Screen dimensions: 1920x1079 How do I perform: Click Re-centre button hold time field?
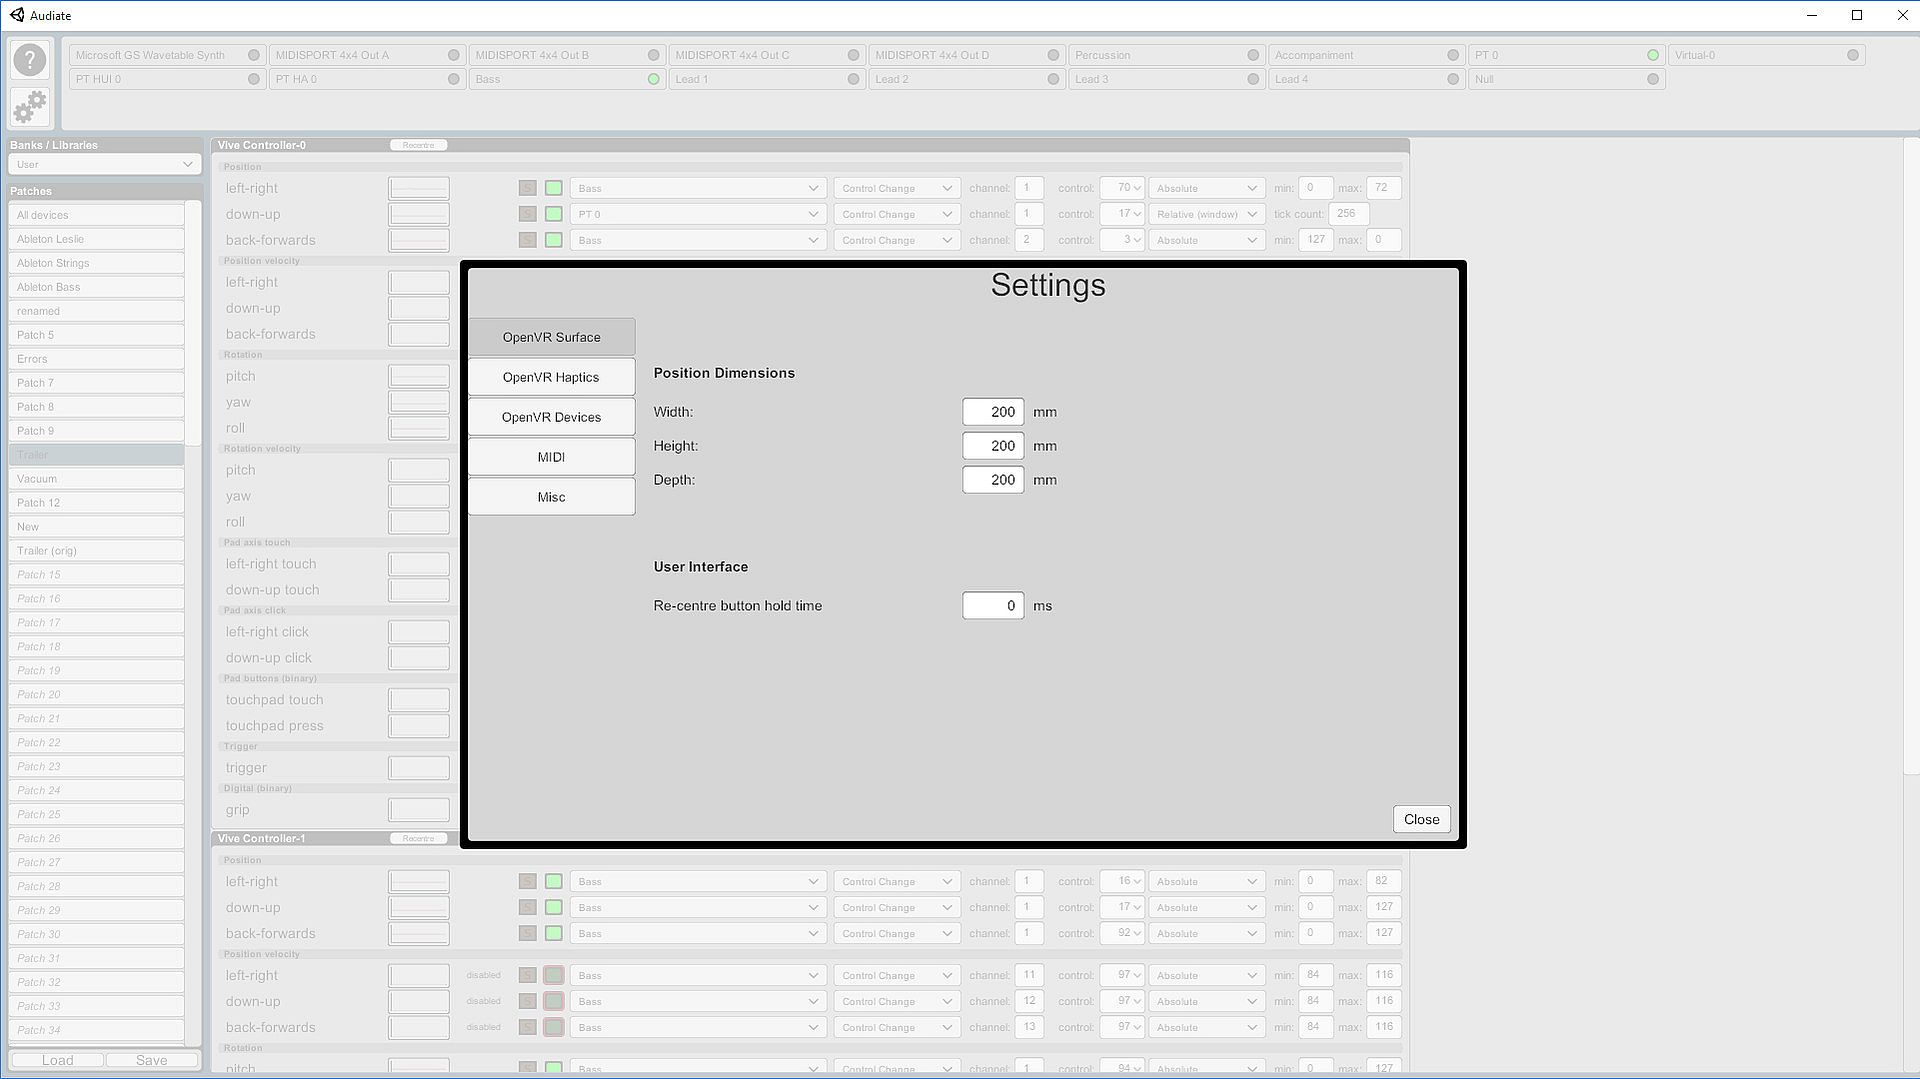coord(993,606)
